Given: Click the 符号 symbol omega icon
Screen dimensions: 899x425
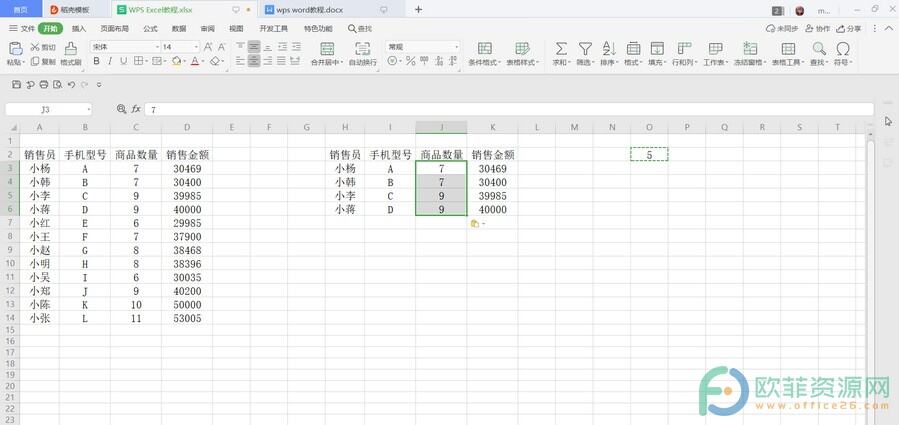Looking at the screenshot, I should point(843,48).
